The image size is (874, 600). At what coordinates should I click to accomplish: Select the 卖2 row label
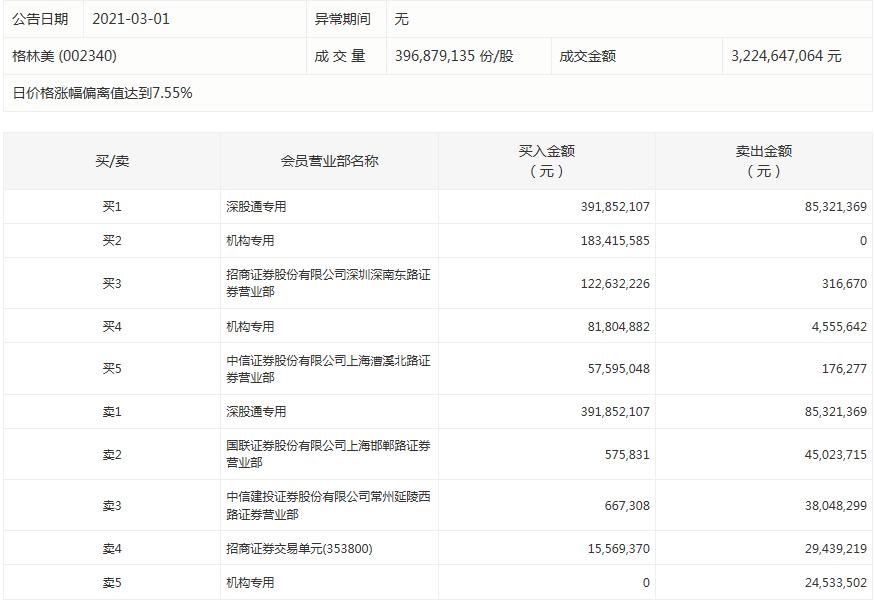[112, 455]
